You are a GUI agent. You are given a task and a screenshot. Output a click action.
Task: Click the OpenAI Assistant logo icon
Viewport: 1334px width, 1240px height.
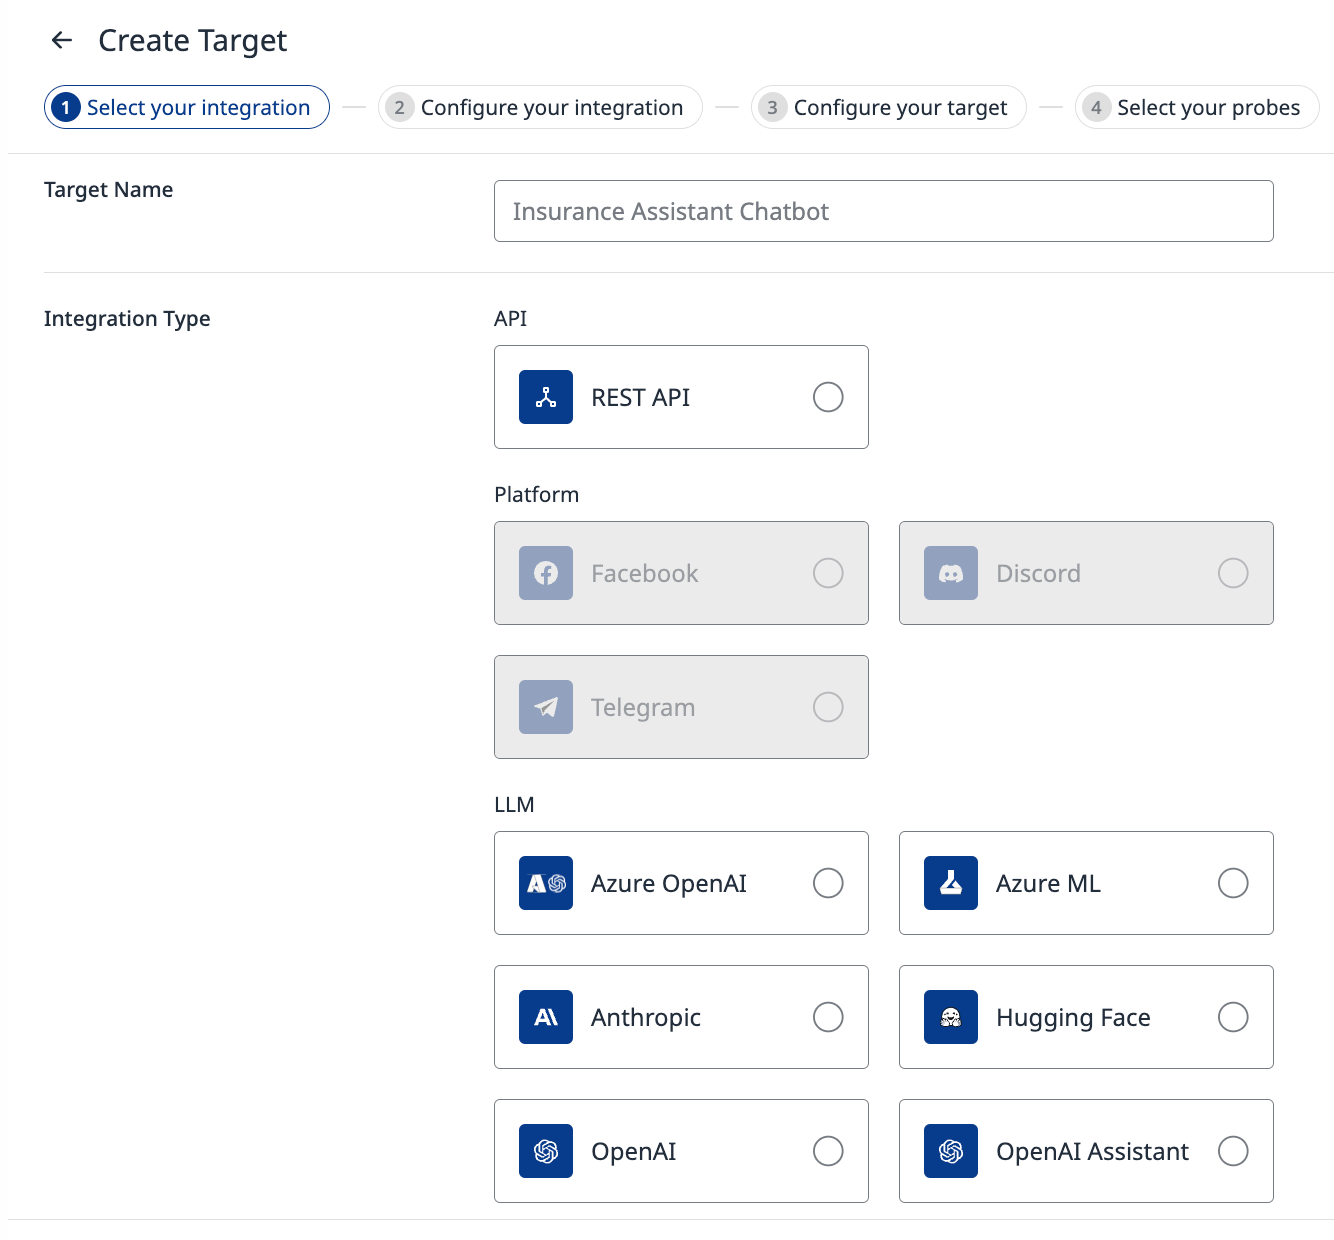tap(951, 1151)
